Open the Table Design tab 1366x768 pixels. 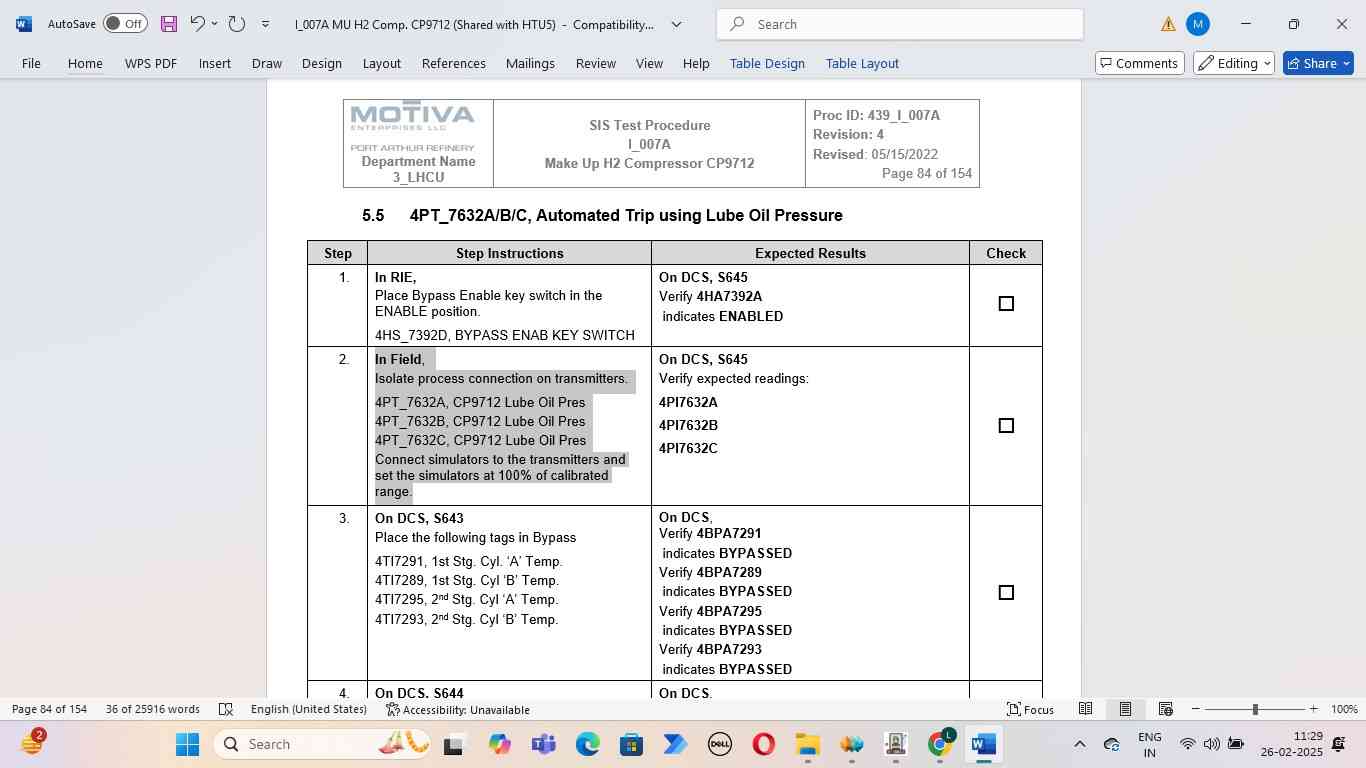pyautogui.click(x=767, y=63)
